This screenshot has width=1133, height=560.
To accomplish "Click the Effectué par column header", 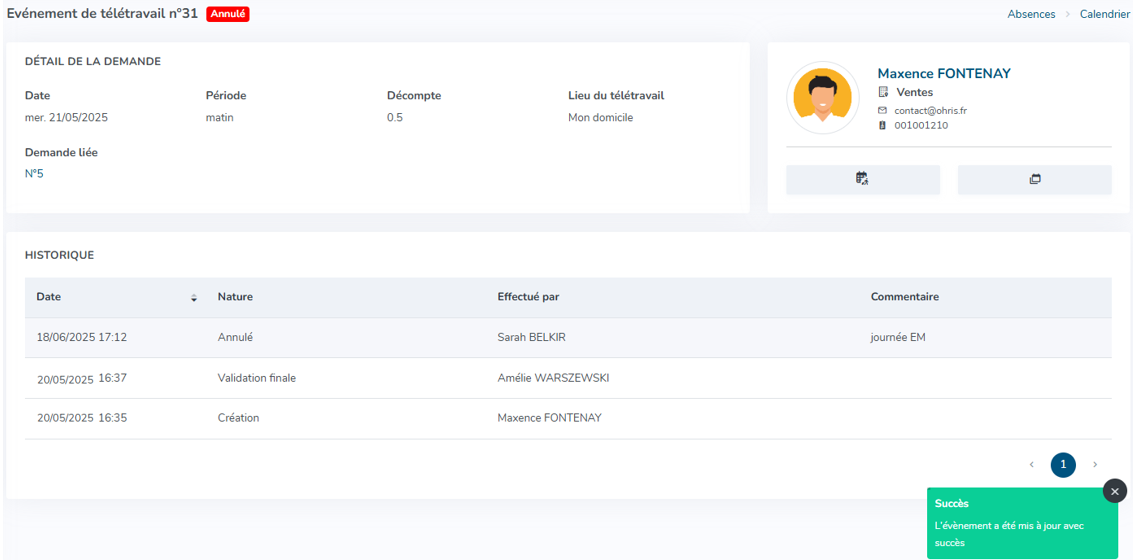I will pos(528,297).
